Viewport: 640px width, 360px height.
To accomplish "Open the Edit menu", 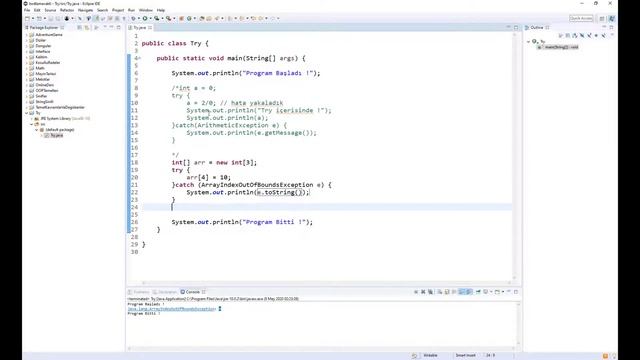I will tap(37, 10).
